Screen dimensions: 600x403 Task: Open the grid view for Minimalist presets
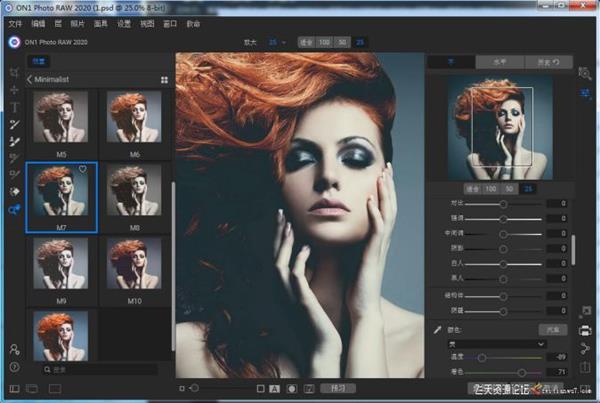[164, 79]
